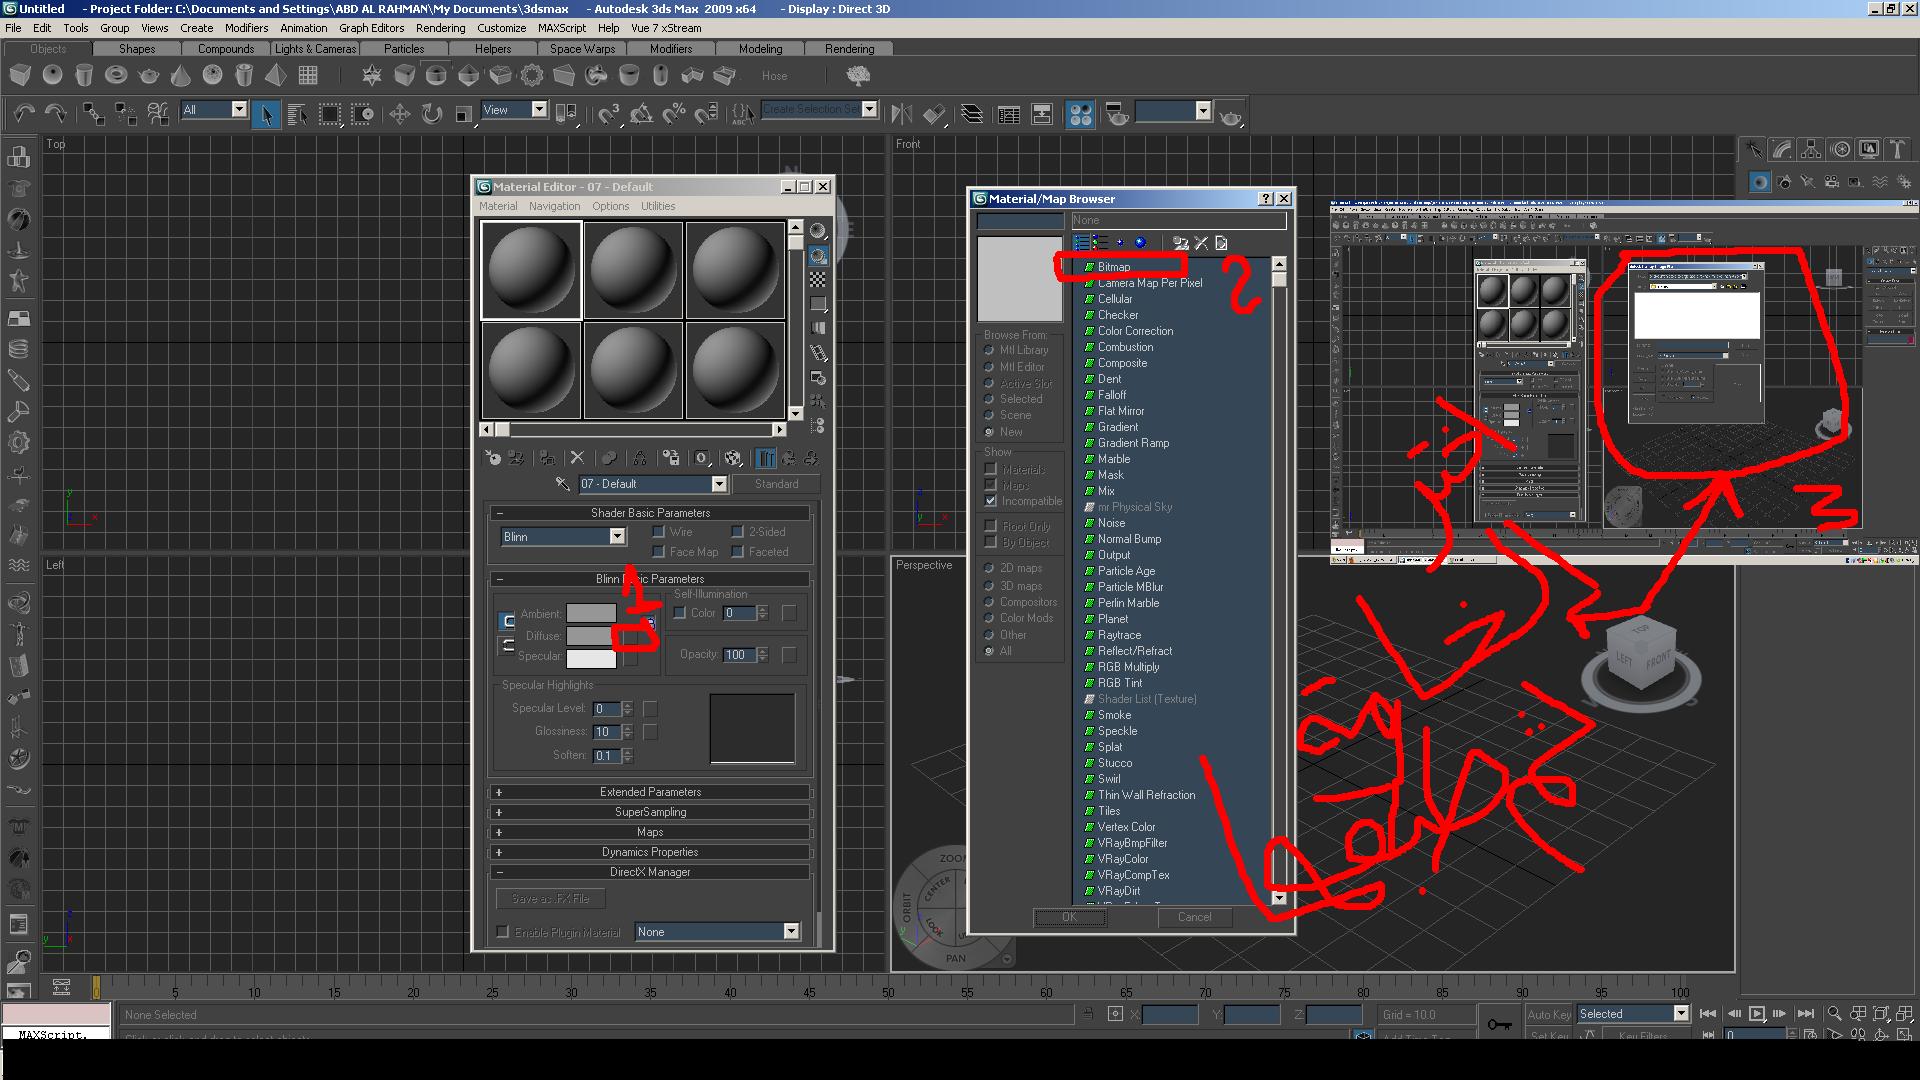
Task: Click the Diffuse color swatch
Action: pyautogui.click(x=591, y=636)
